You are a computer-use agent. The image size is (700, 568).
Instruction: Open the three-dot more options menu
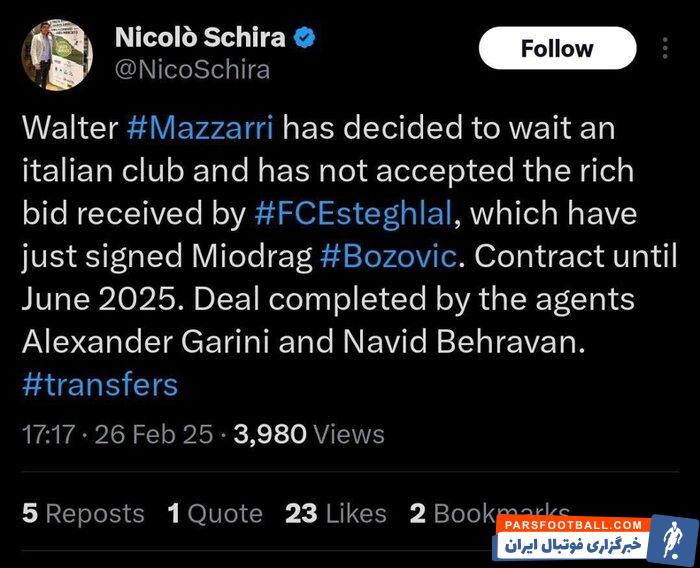[666, 48]
